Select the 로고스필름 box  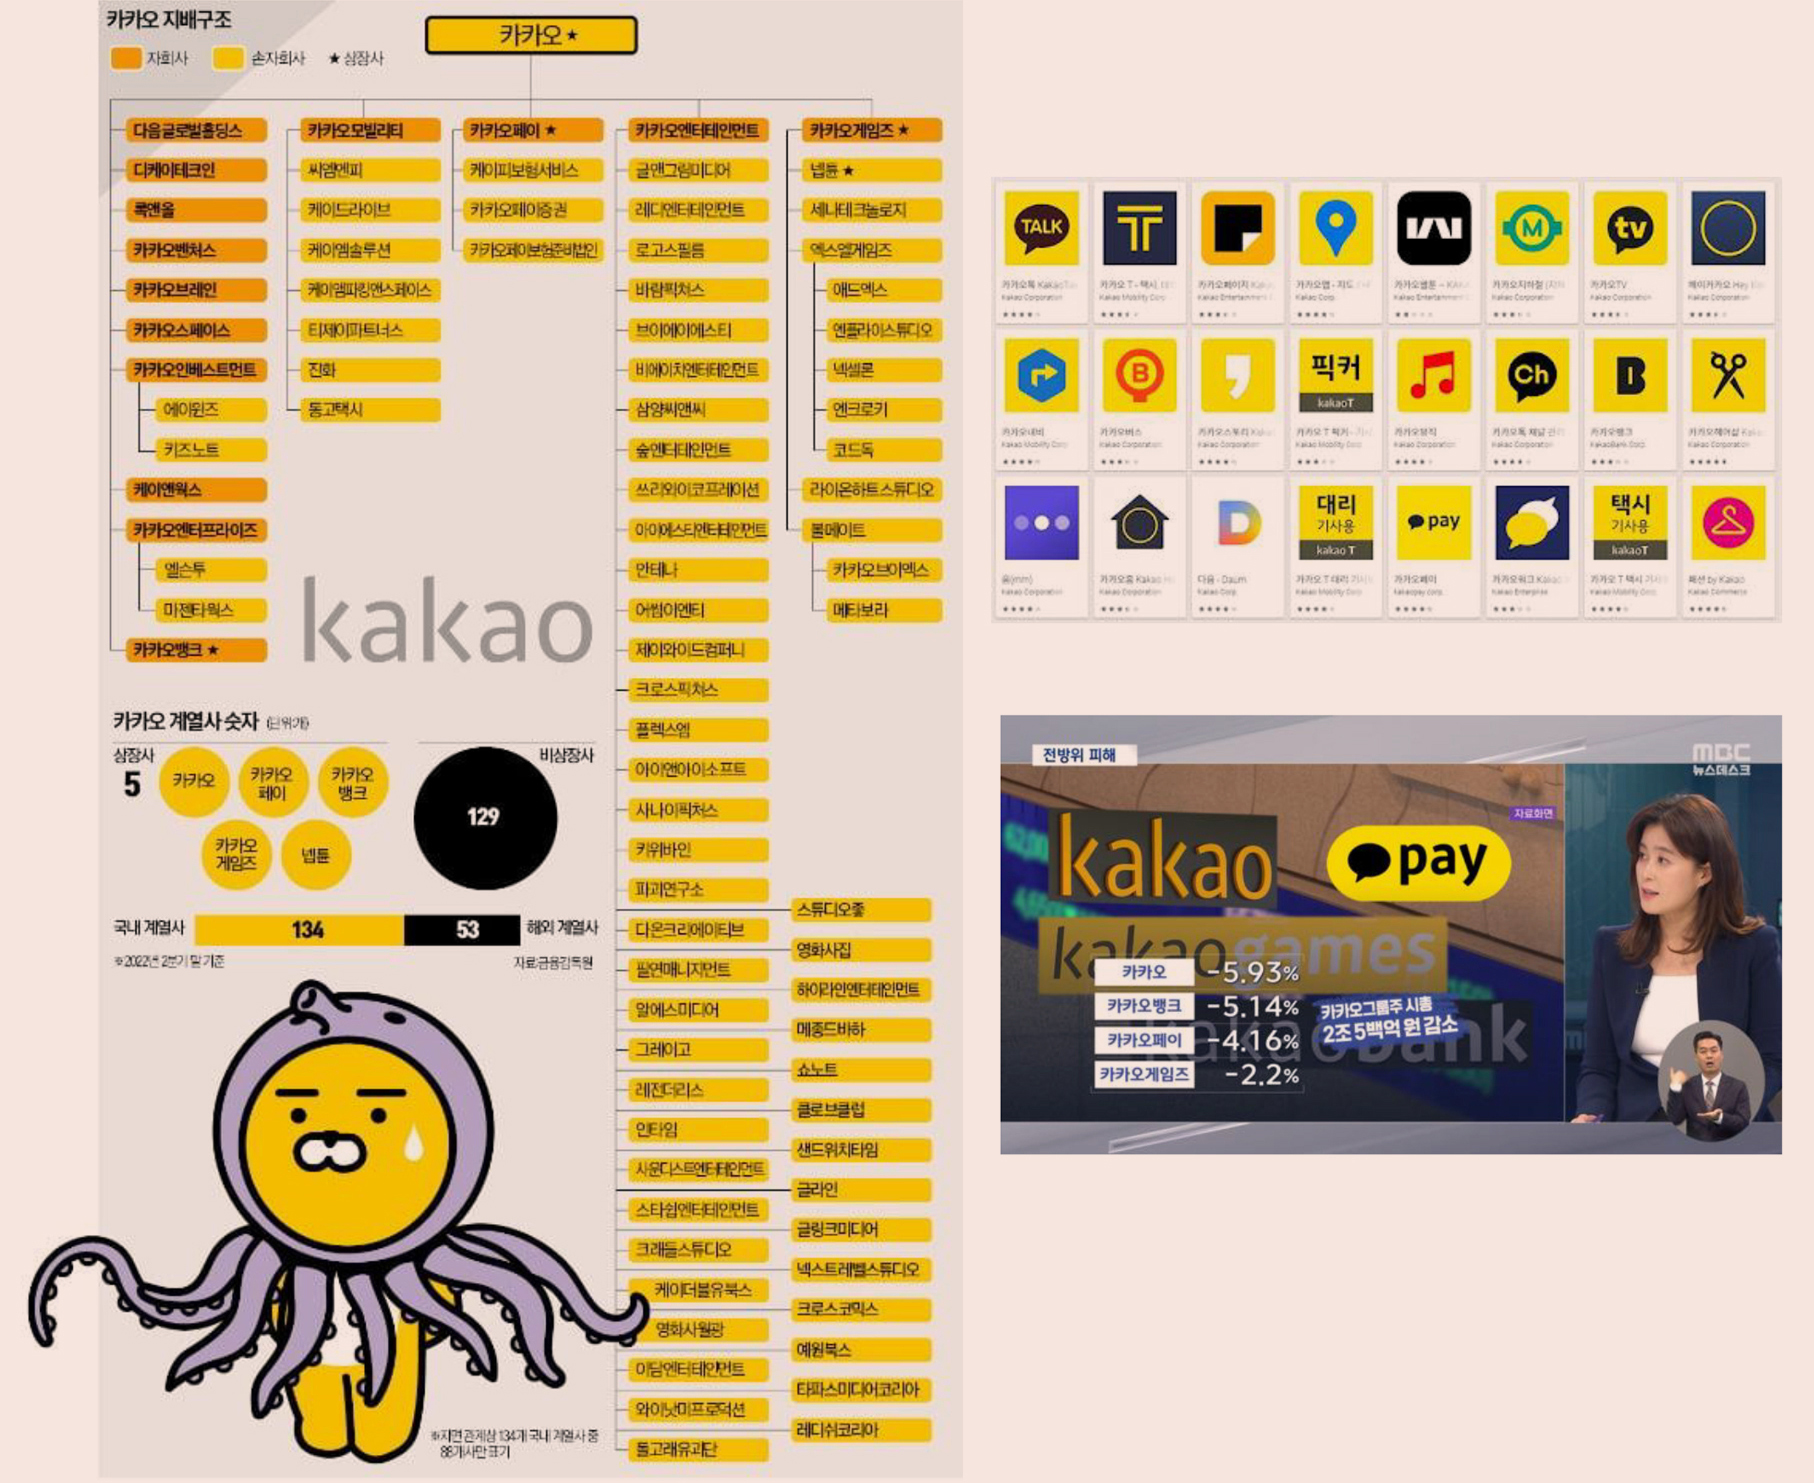[x=698, y=250]
